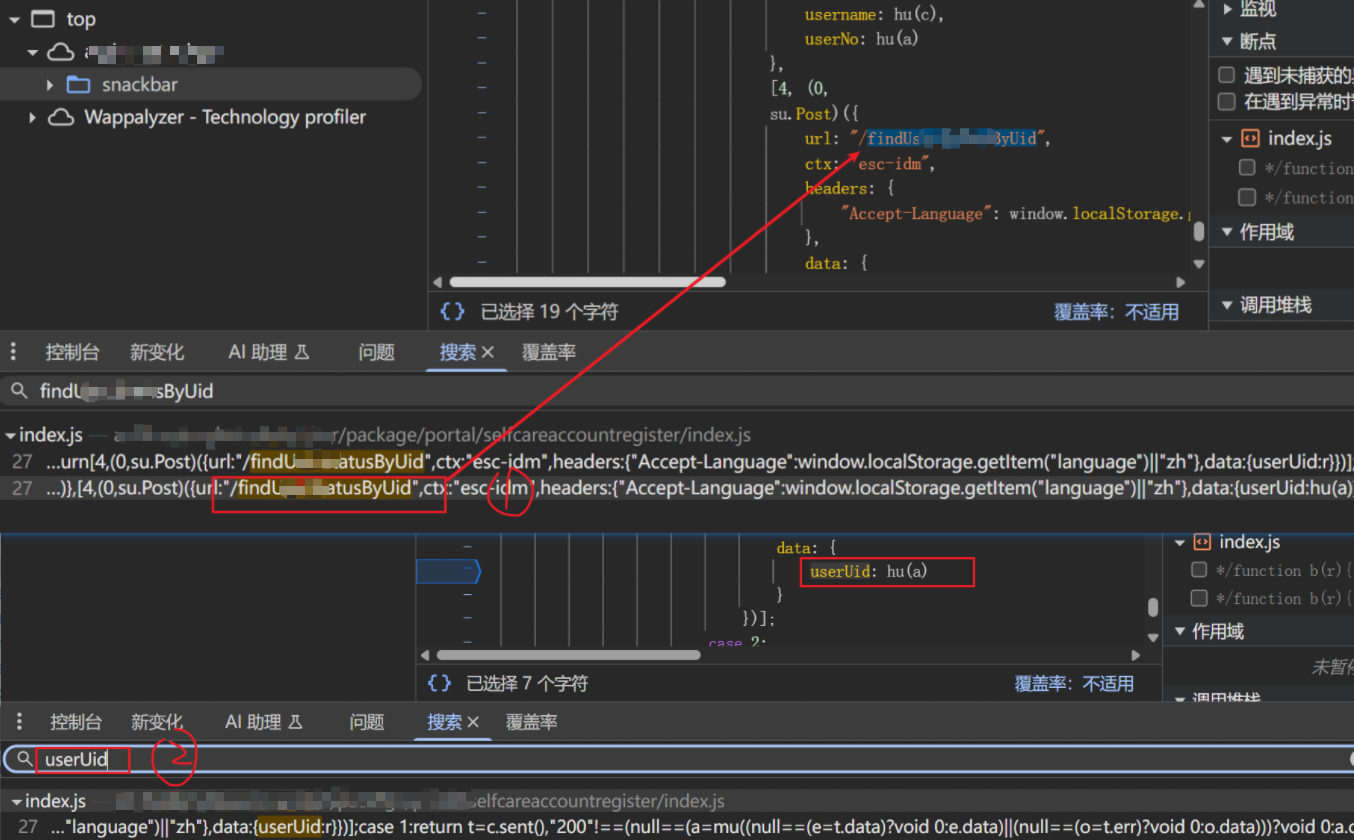Collapse the upper 调用堆栈 (Call Stack) section
The image size is (1354, 840).
coord(1227,305)
